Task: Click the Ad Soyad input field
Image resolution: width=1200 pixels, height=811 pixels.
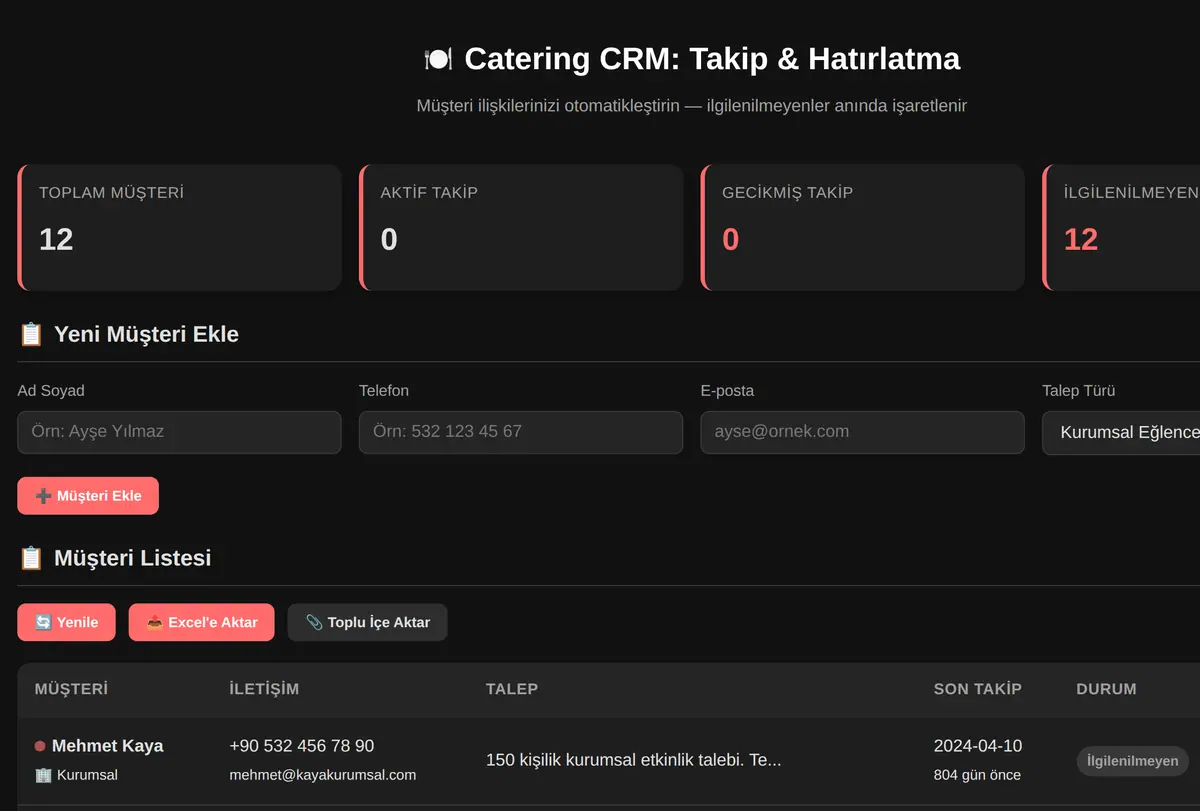Action: [179, 432]
